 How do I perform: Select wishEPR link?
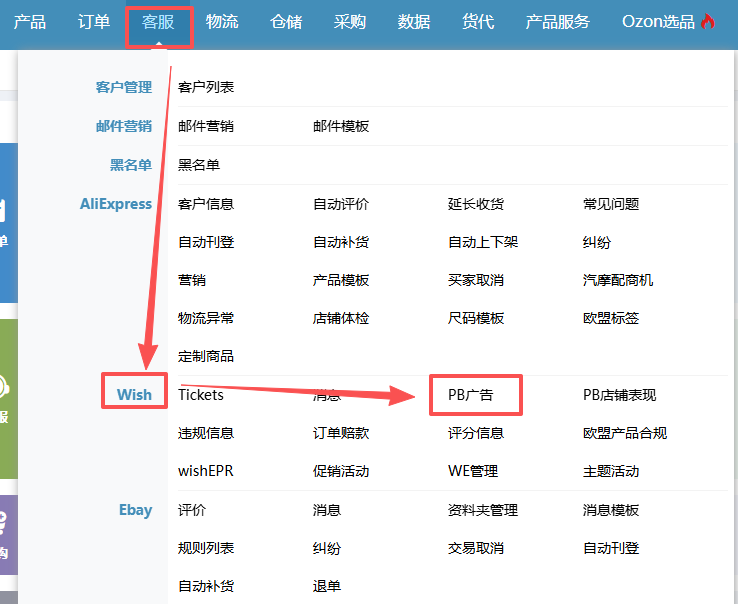pos(206,471)
